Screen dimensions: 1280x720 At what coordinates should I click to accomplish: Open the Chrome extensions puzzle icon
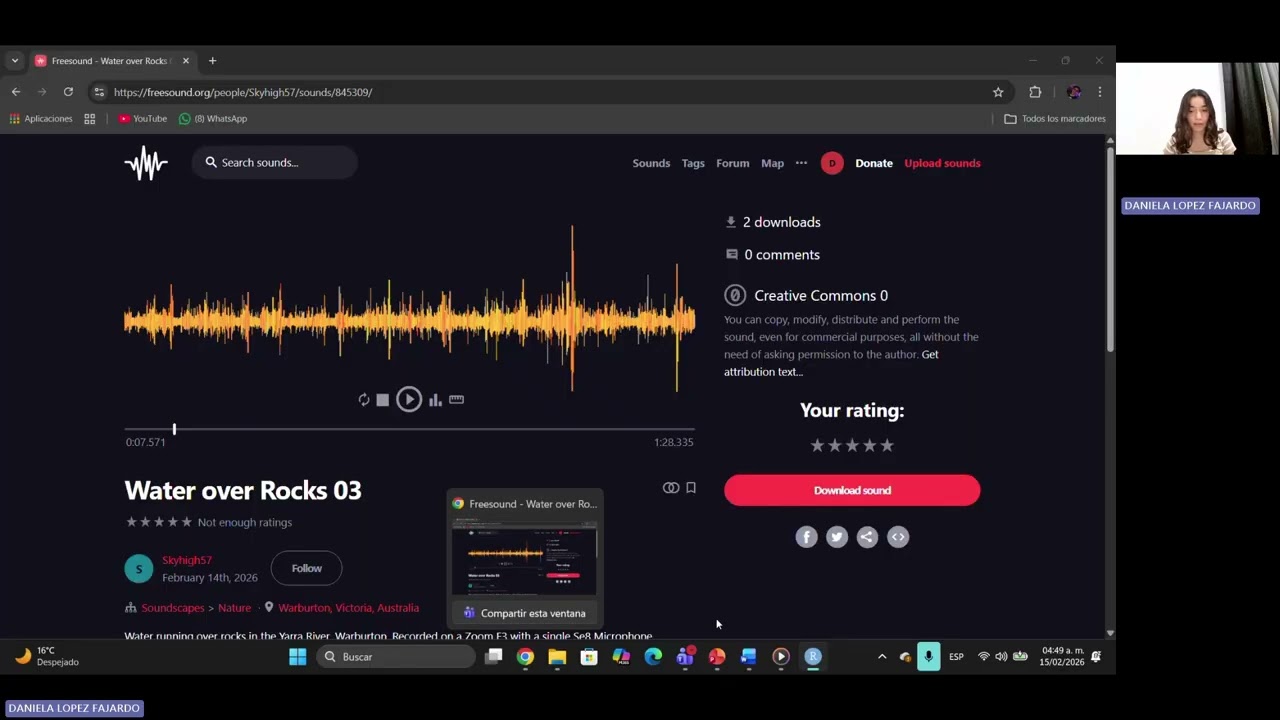1035,92
